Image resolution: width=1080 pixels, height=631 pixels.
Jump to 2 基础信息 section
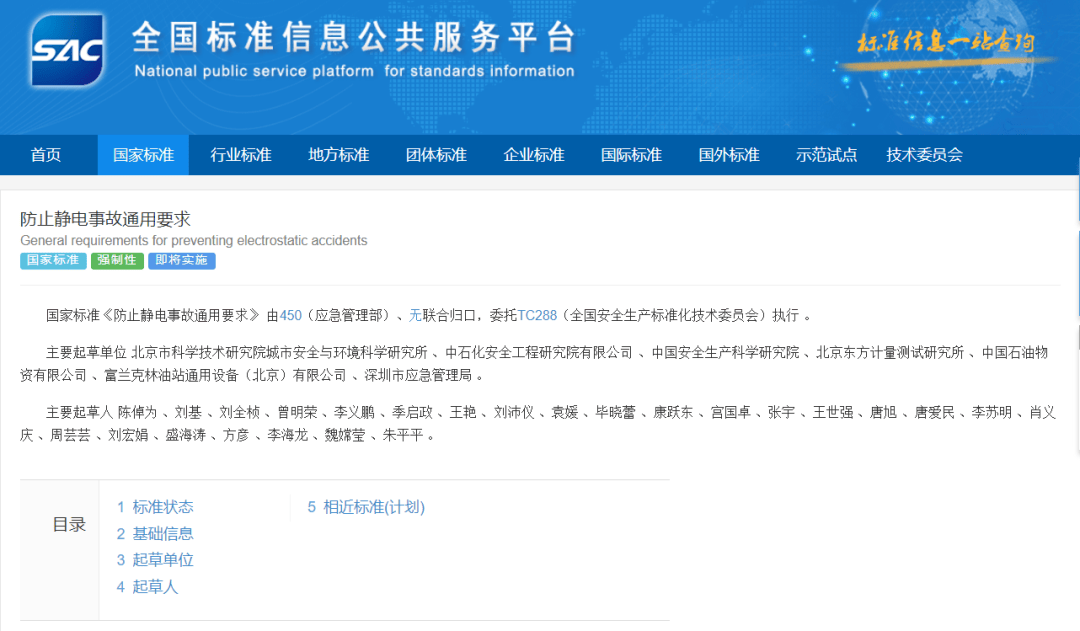155,534
